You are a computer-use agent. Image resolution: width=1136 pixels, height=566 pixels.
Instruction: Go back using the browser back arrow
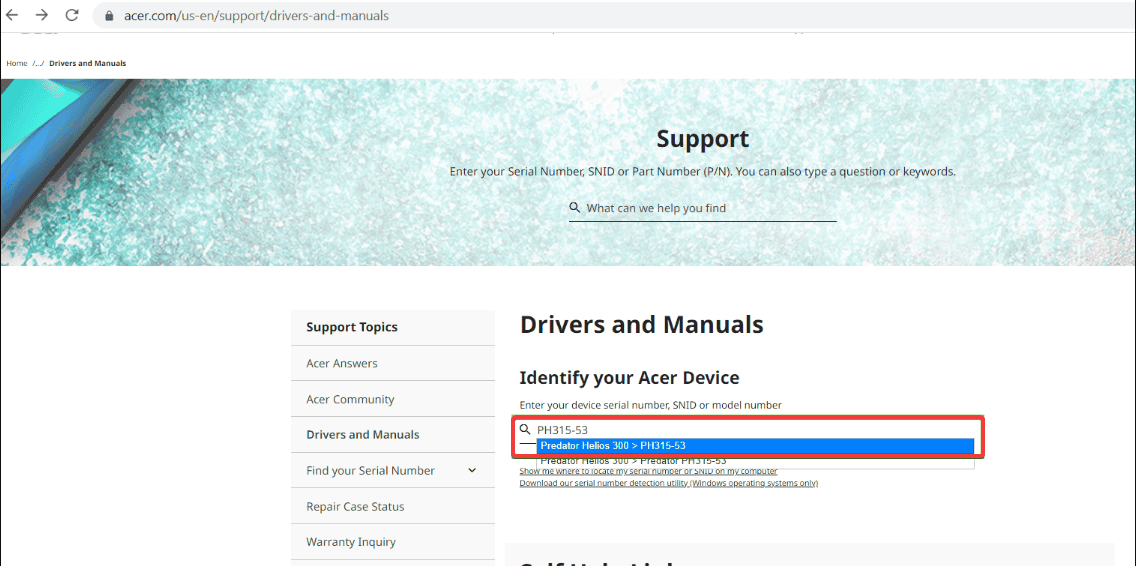[x=12, y=15]
